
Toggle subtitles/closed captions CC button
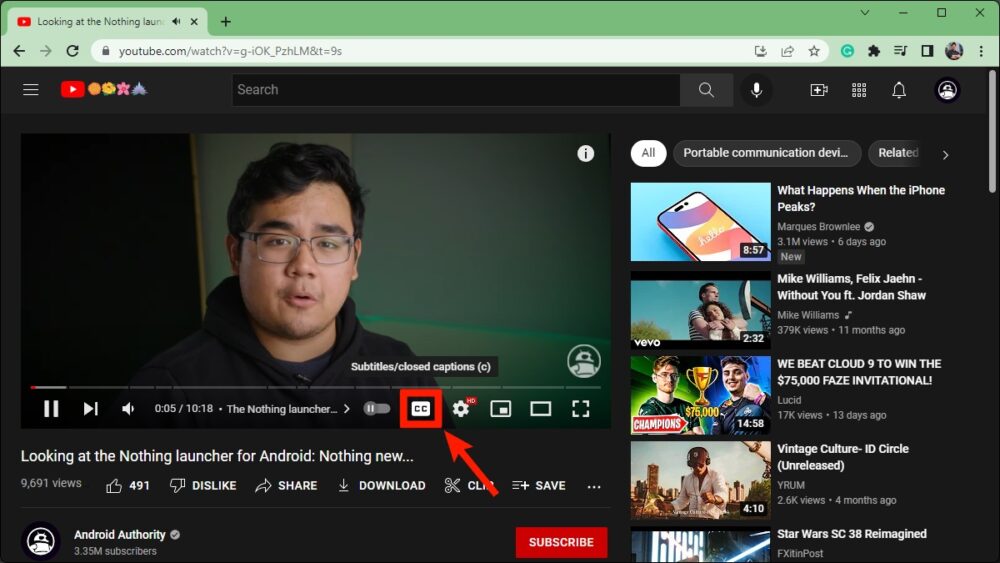point(421,409)
